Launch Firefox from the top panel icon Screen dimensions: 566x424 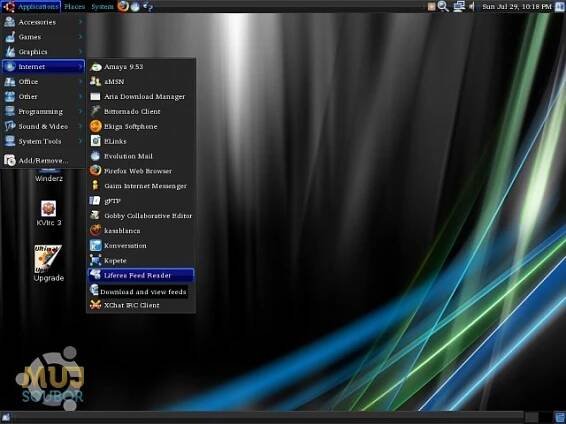pyautogui.click(x=123, y=6)
